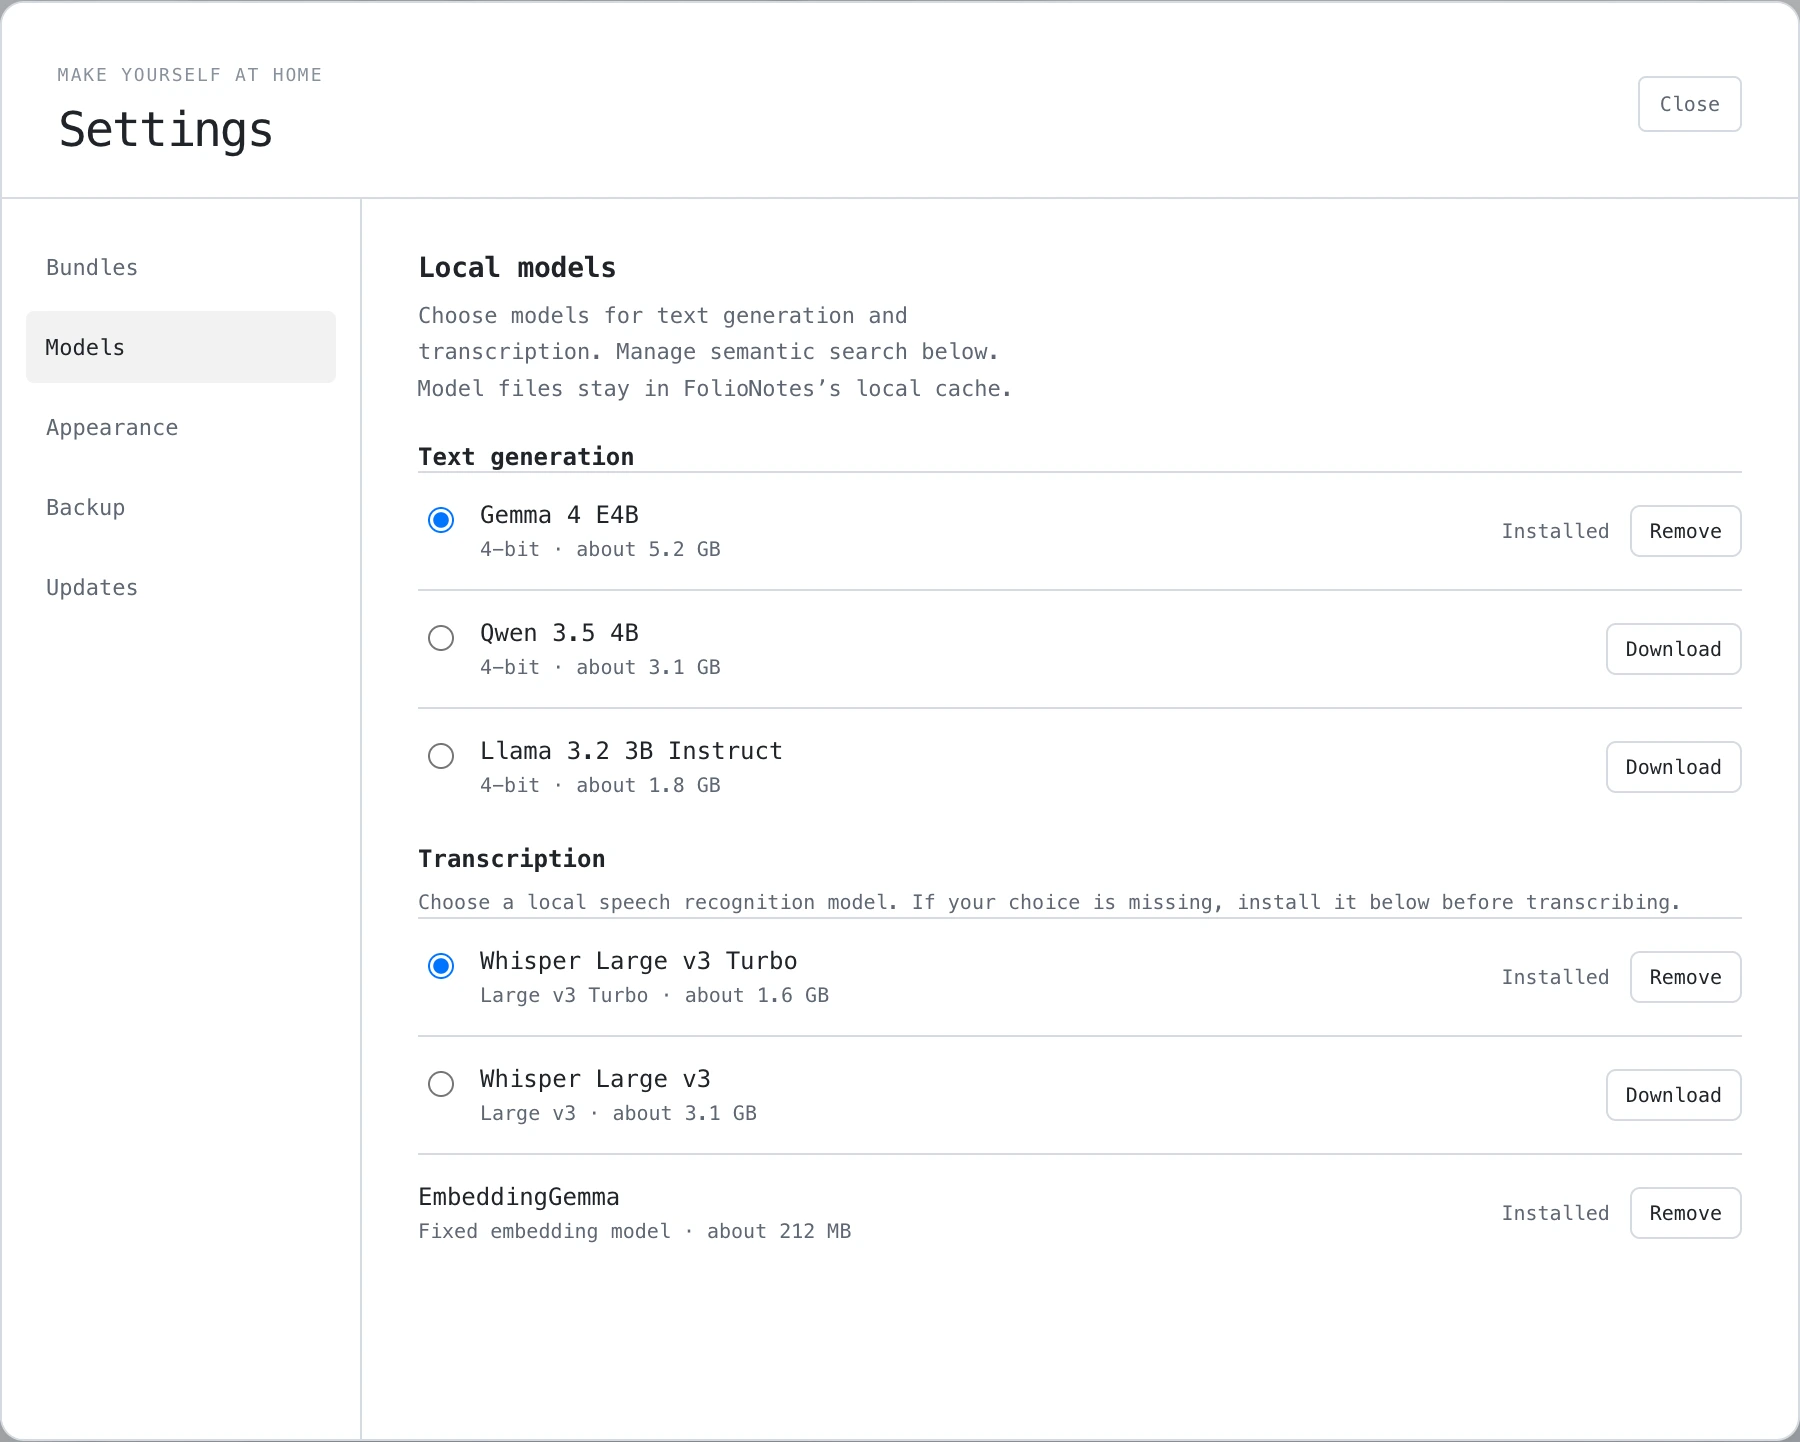Click "Large v3 · about 3.1 GB" text

pyautogui.click(x=618, y=1113)
